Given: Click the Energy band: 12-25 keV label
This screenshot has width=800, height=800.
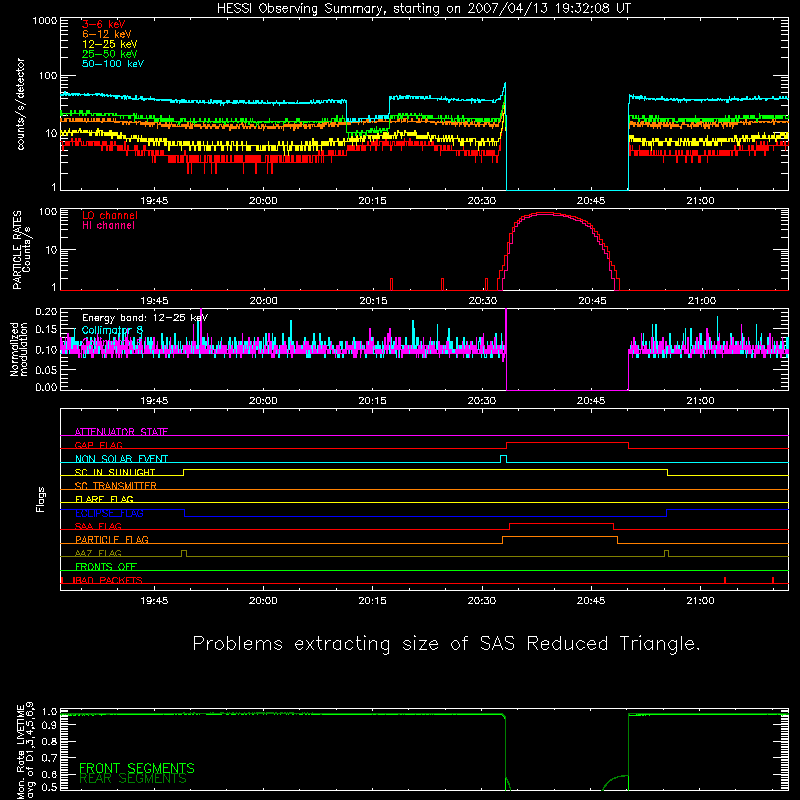Looking at the screenshot, I should point(144,318).
